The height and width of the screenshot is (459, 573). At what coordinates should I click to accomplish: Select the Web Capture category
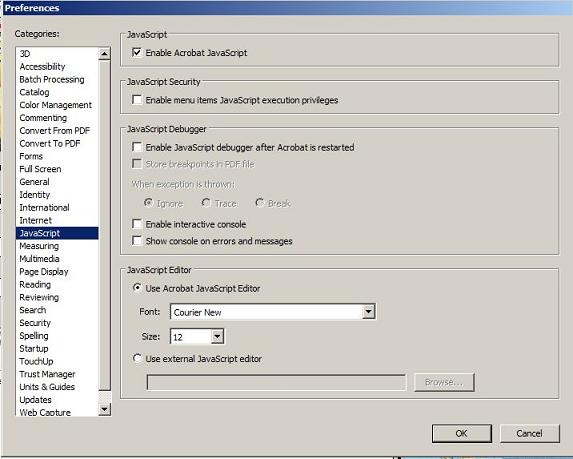(x=57, y=412)
